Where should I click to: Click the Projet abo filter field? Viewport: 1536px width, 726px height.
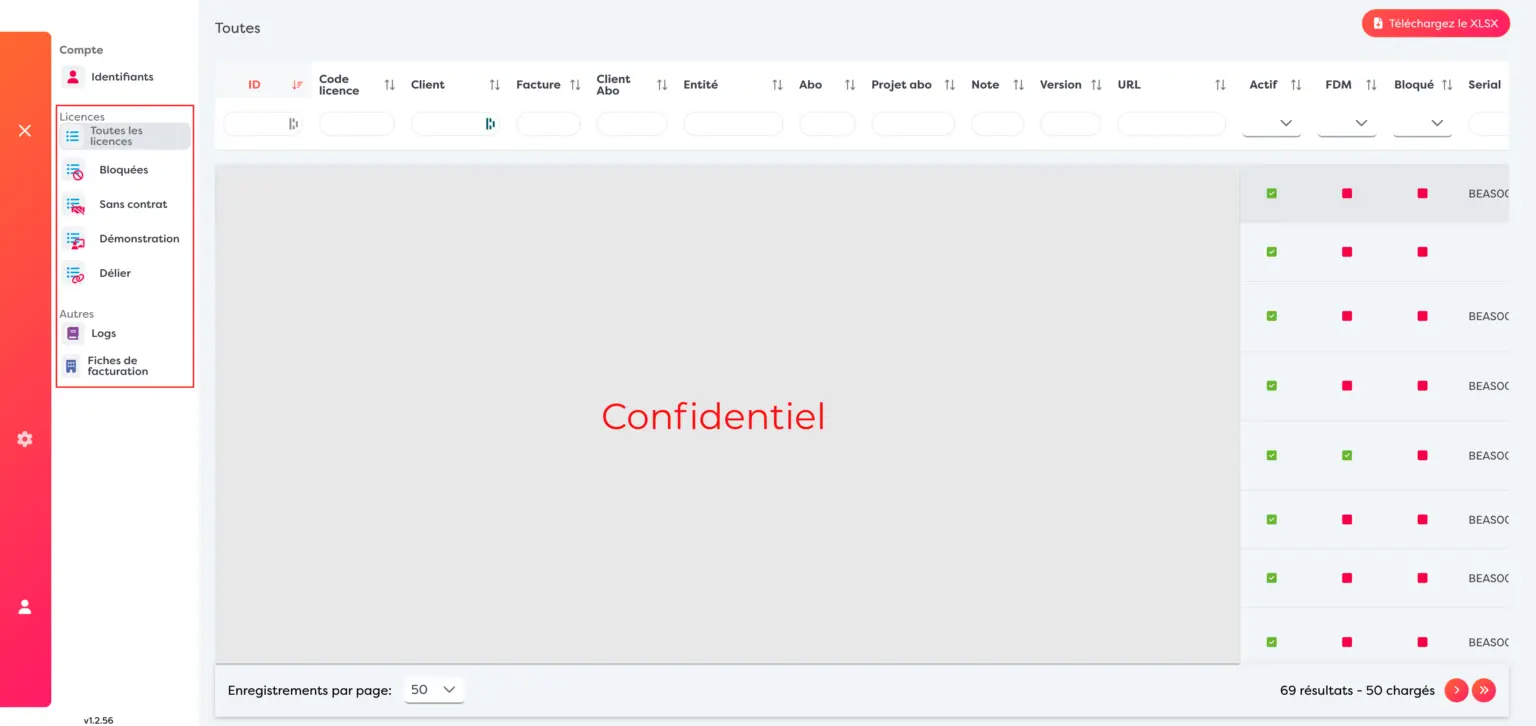(x=913, y=124)
